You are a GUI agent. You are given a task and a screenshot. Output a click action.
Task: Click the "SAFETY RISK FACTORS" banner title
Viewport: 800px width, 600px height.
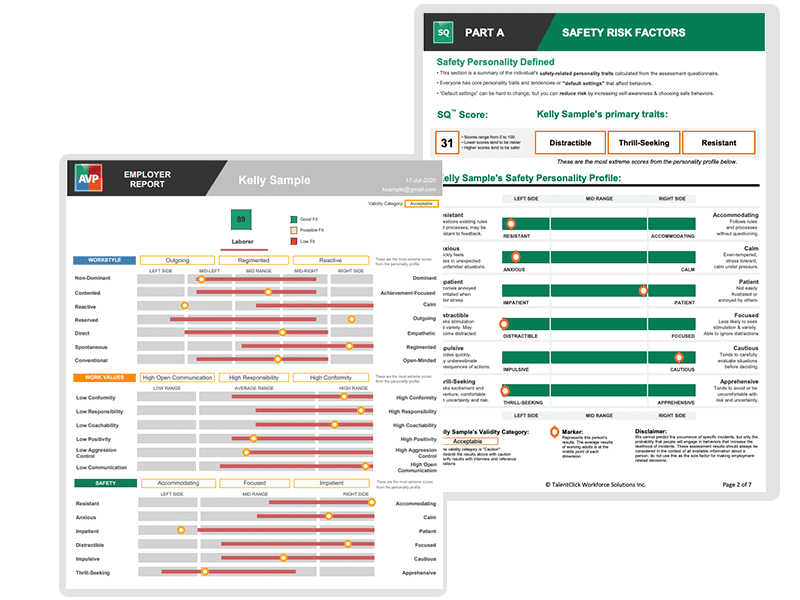coord(623,33)
